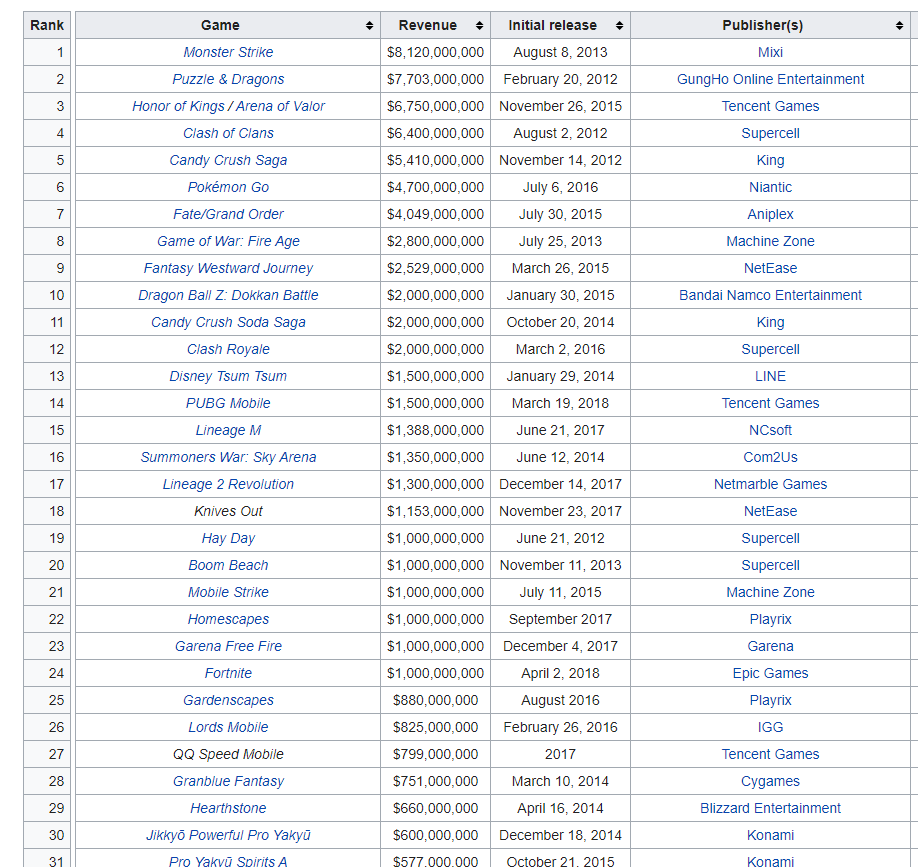Open the Boom Beach link

[x=228, y=564]
